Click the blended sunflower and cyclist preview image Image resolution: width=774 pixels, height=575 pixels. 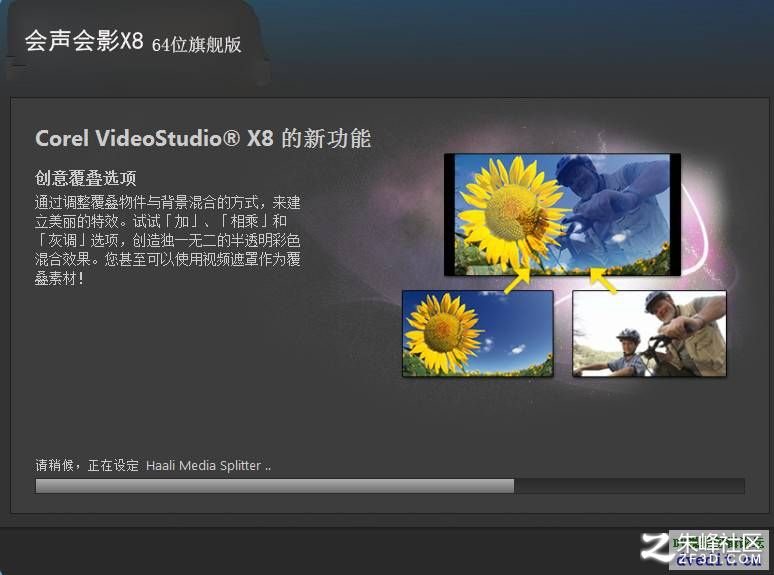click(x=562, y=215)
